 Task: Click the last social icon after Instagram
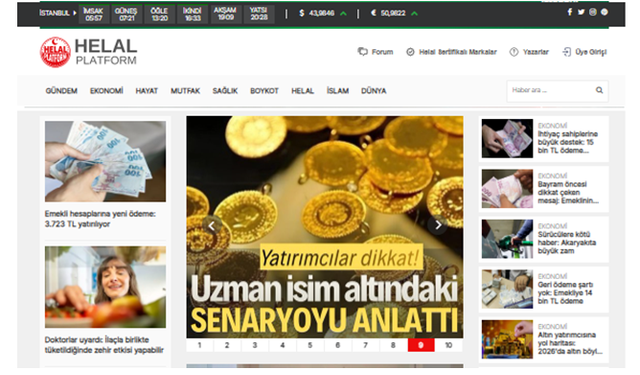(604, 12)
